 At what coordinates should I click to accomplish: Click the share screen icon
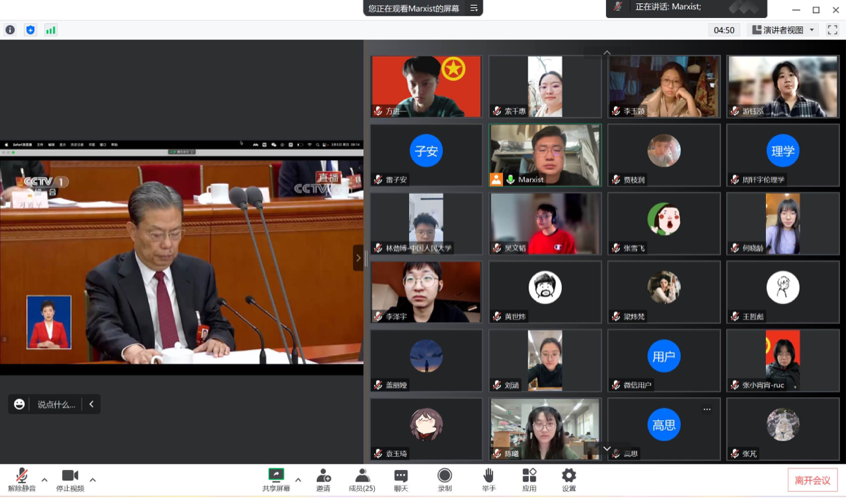click(x=276, y=477)
